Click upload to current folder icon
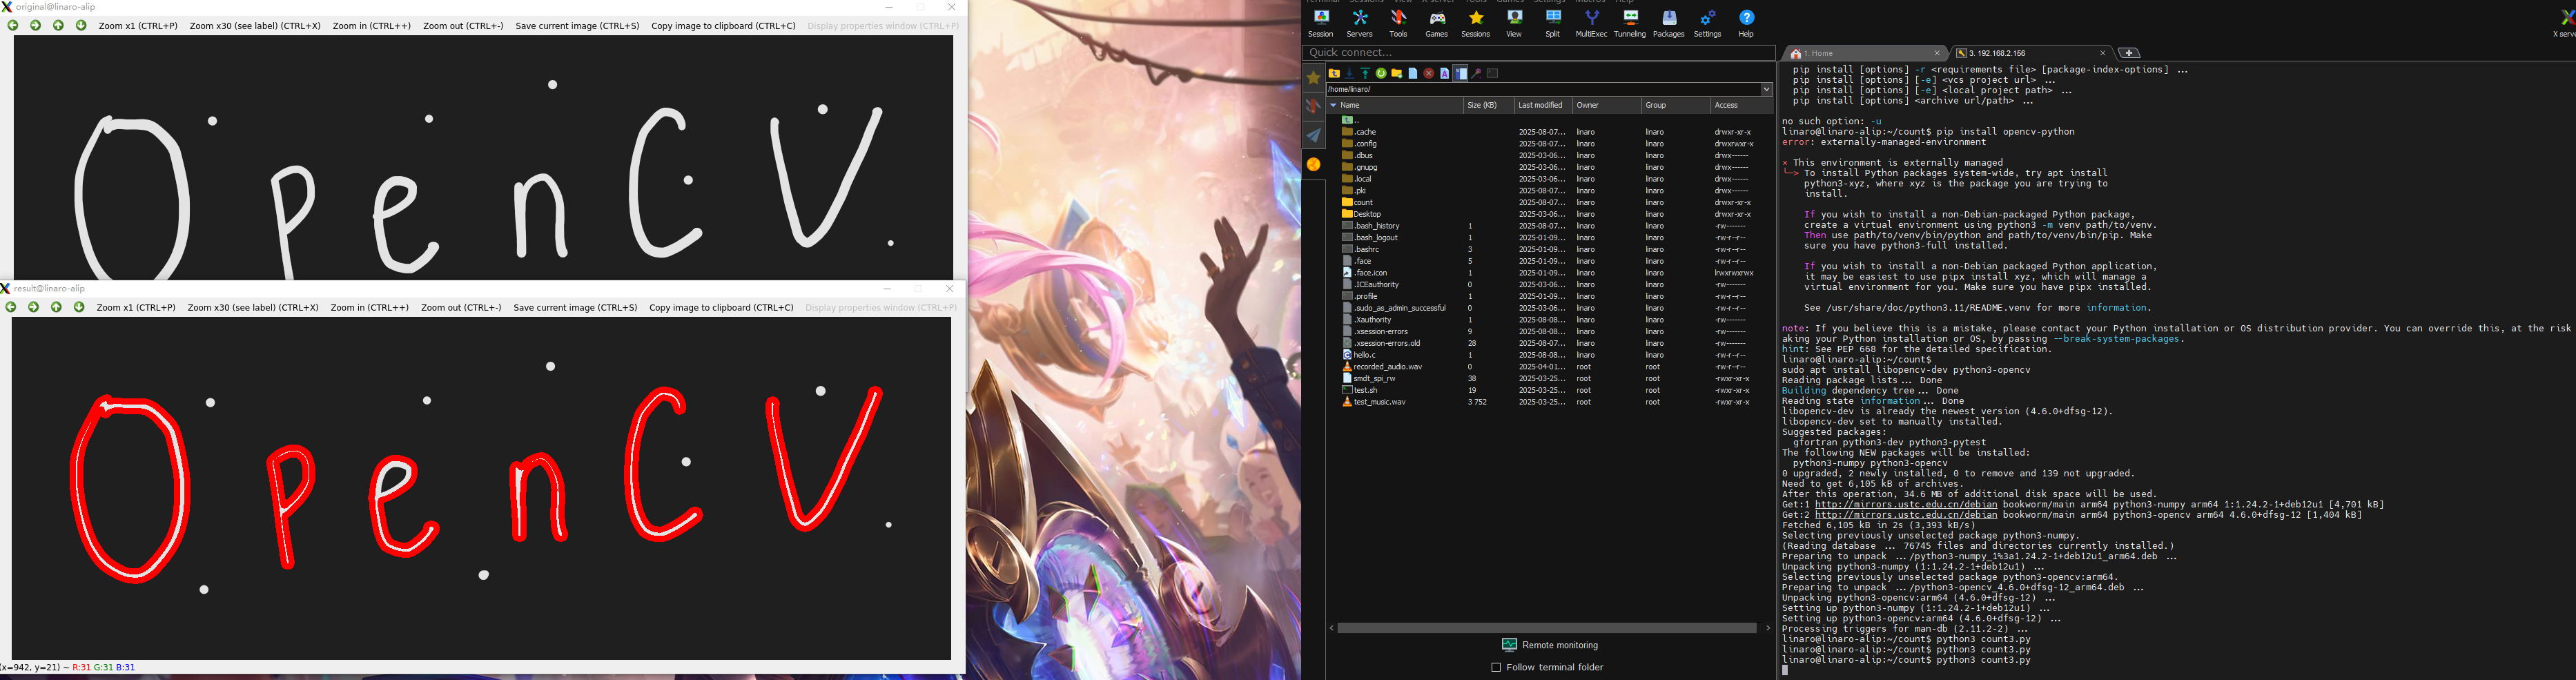Viewport: 2576px width, 680px height. pos(1365,73)
